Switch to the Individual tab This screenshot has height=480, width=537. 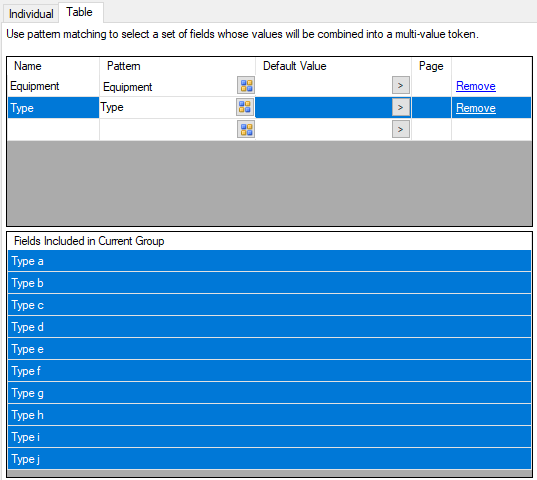[31, 14]
